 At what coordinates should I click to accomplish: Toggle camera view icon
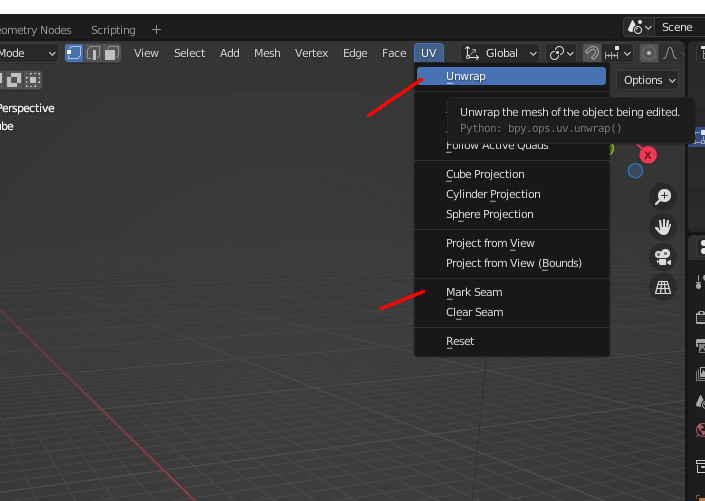tap(663, 257)
